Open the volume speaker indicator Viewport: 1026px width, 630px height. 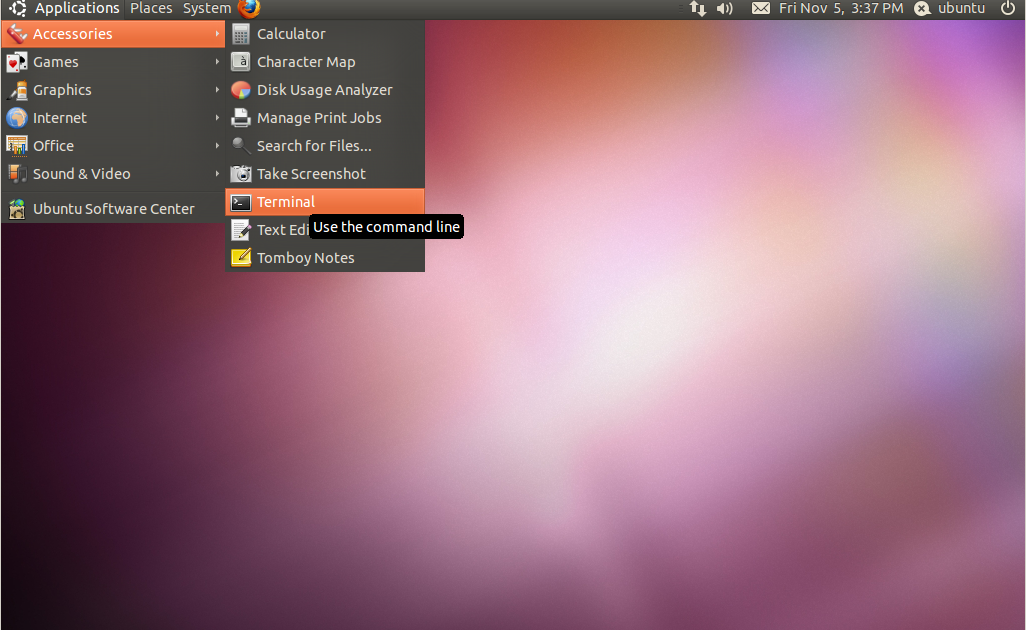coord(724,9)
